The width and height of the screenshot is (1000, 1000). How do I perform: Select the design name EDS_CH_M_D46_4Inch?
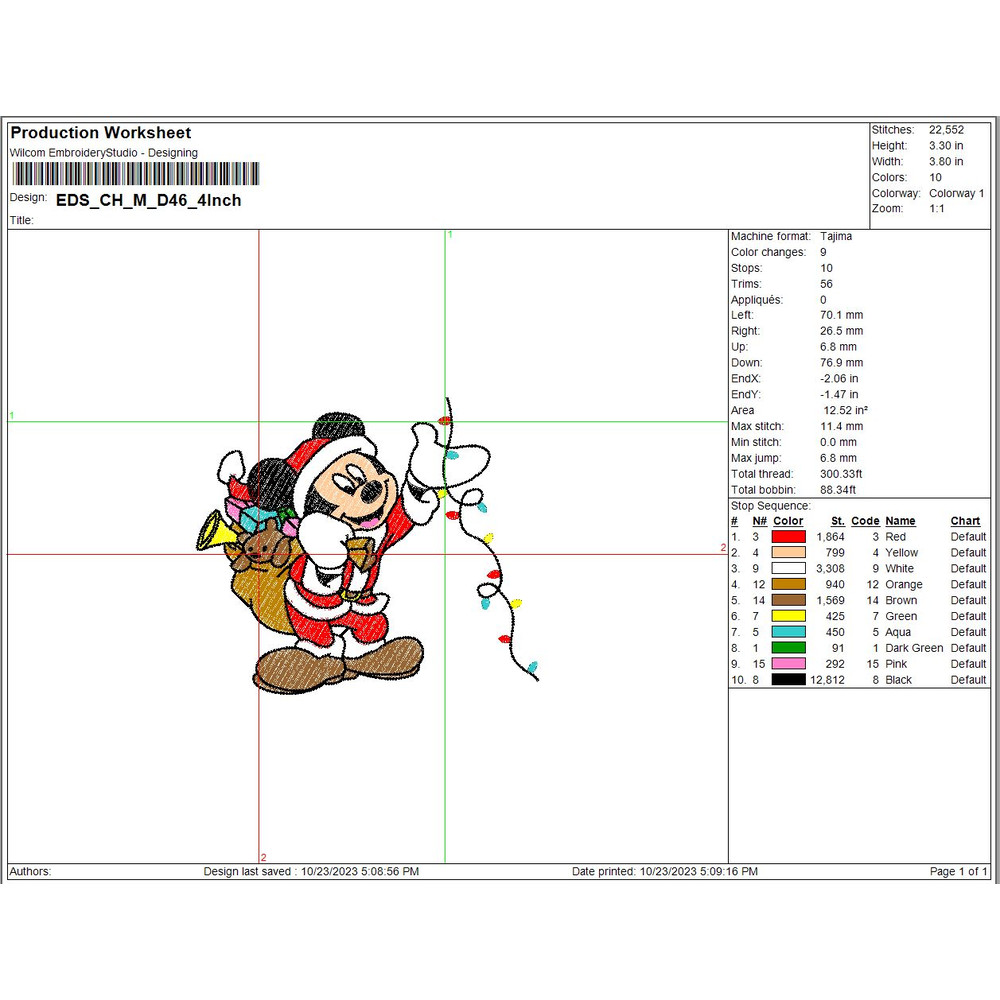[x=148, y=200]
